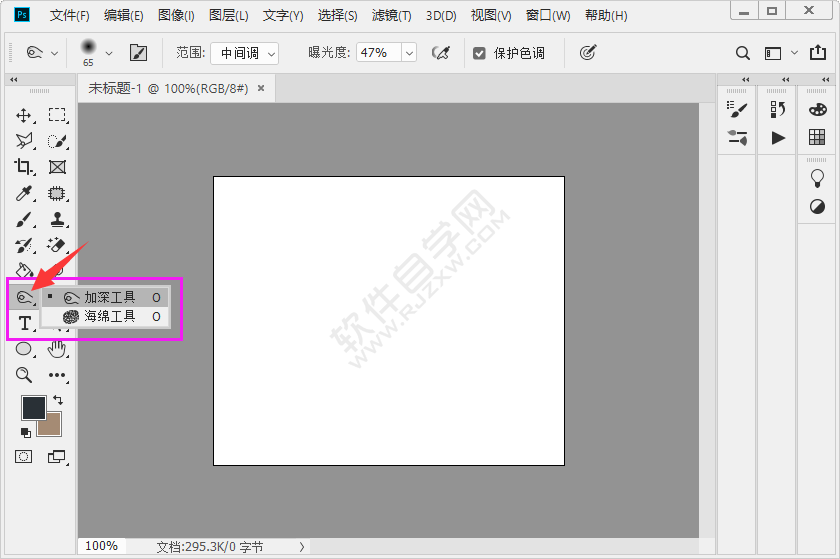
Task: Close the 未标题-1 document tab
Action: click(x=261, y=88)
